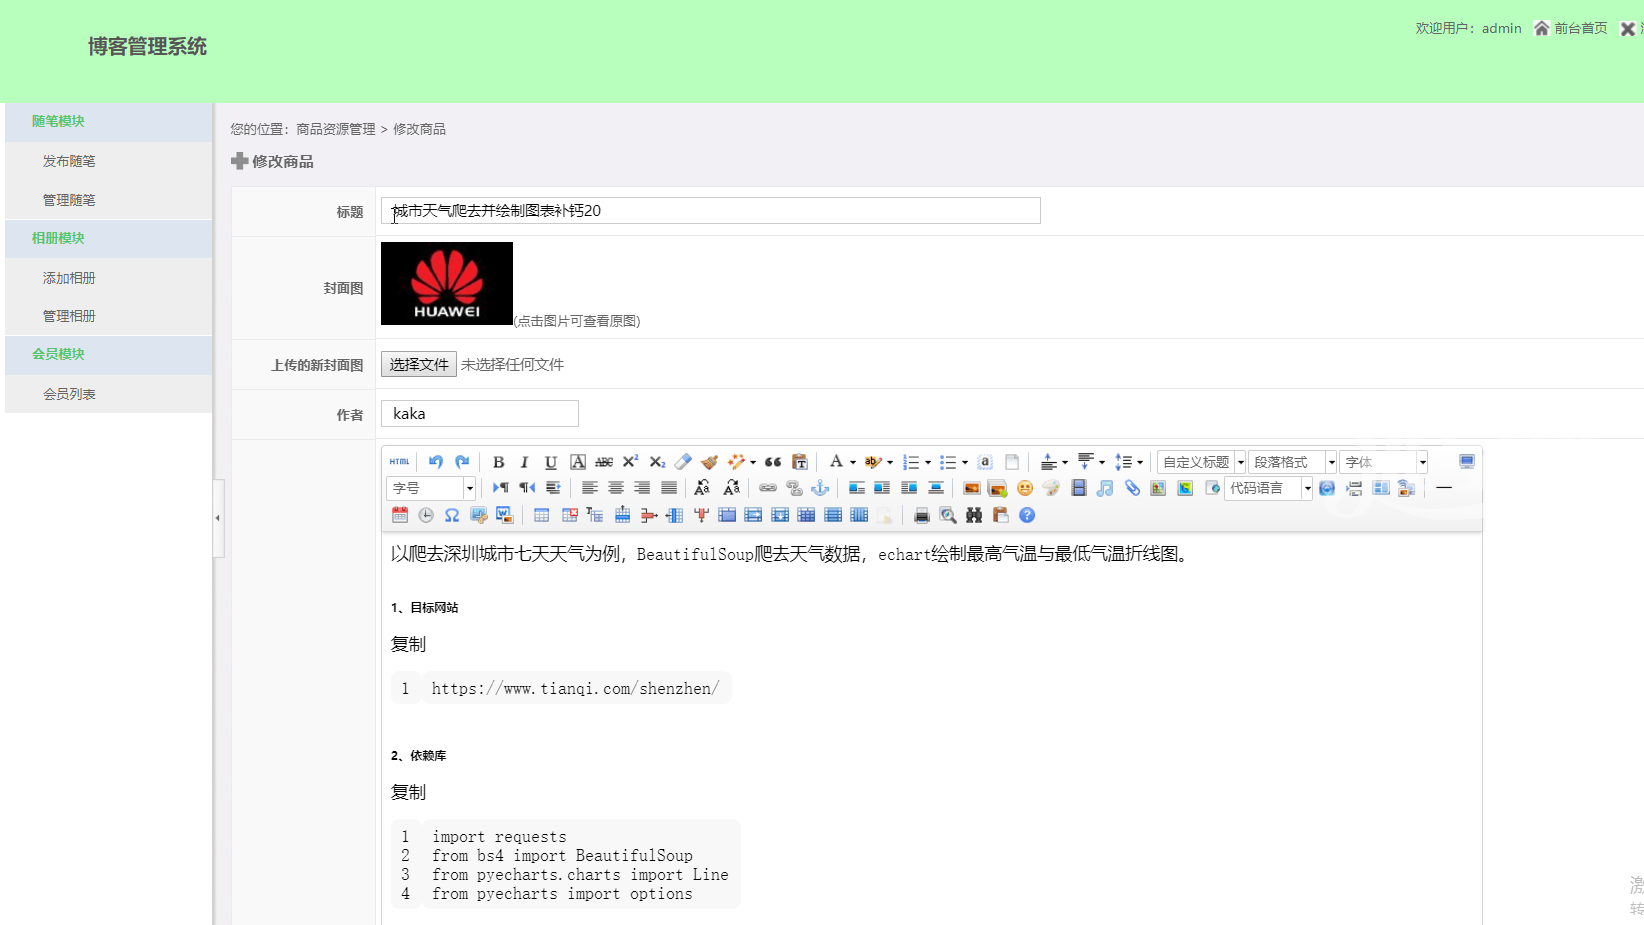Toggle bold formatting

498,462
